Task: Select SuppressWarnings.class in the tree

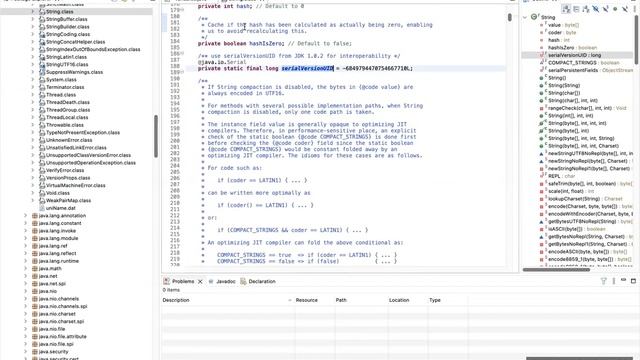Action: 74,72
